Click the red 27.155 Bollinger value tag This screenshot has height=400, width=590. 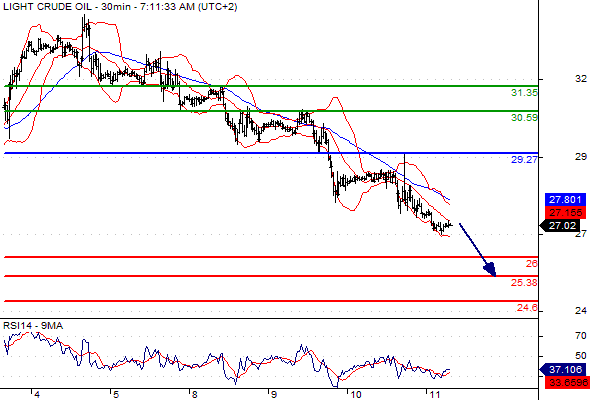(565, 213)
